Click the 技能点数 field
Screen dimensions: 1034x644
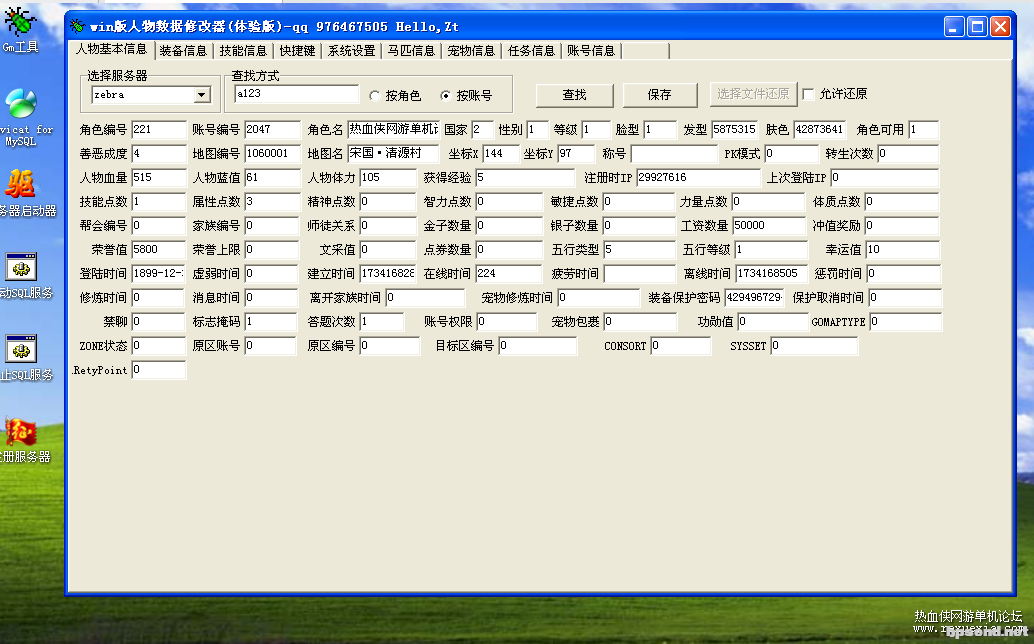click(x=159, y=202)
